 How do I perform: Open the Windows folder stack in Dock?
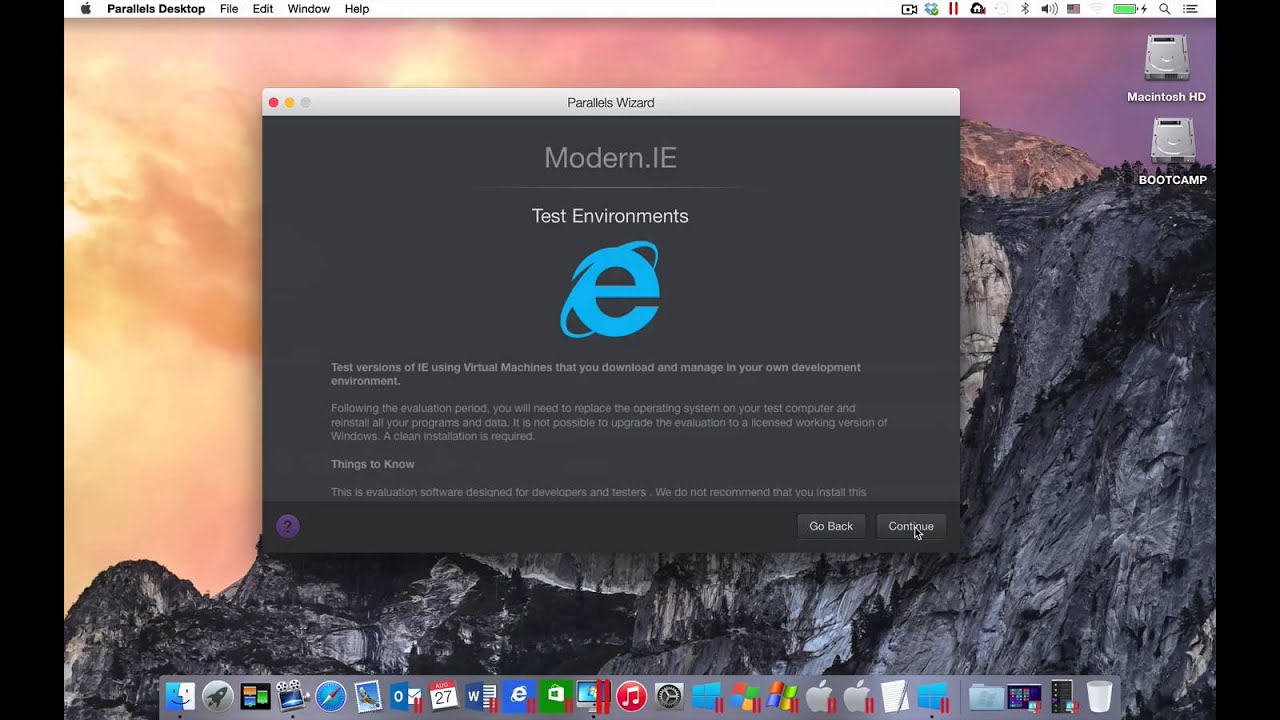point(986,696)
